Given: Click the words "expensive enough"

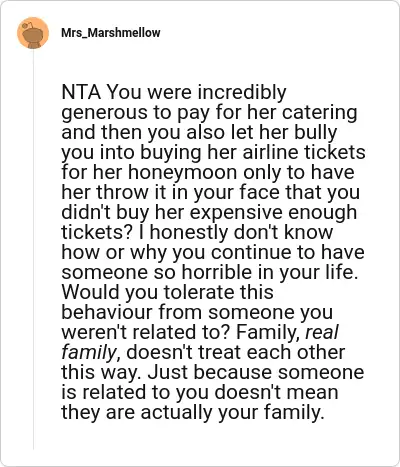Looking at the screenshot, I should click(272, 212).
